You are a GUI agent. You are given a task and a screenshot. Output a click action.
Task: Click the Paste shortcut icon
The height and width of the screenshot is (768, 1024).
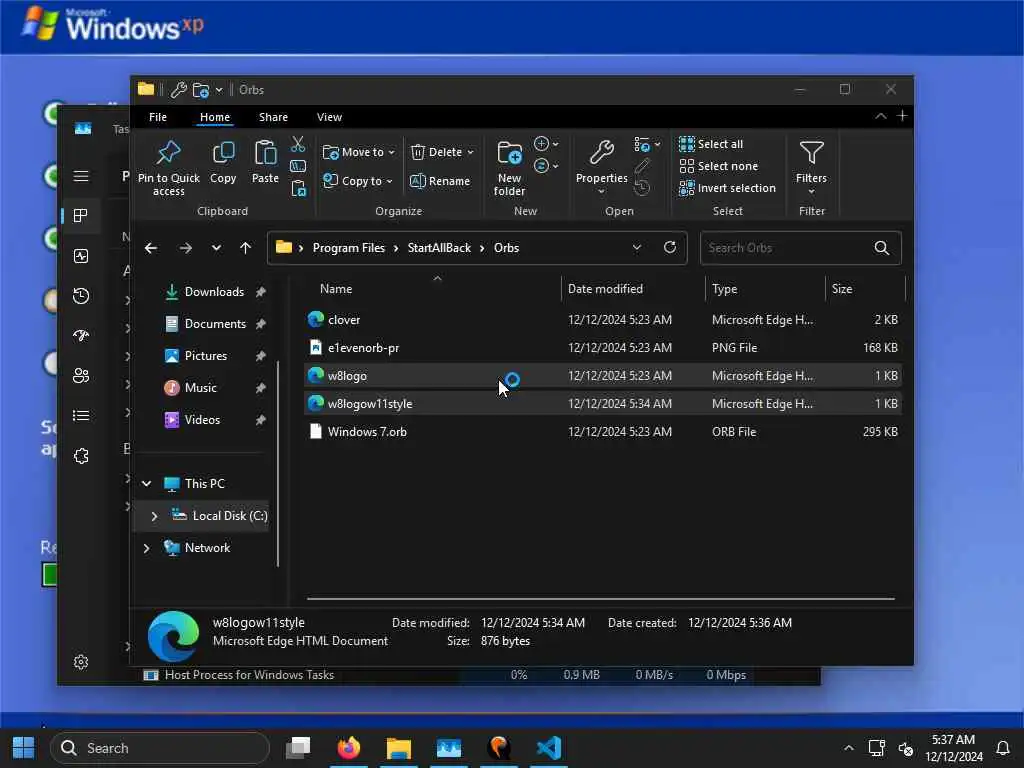tap(298, 188)
